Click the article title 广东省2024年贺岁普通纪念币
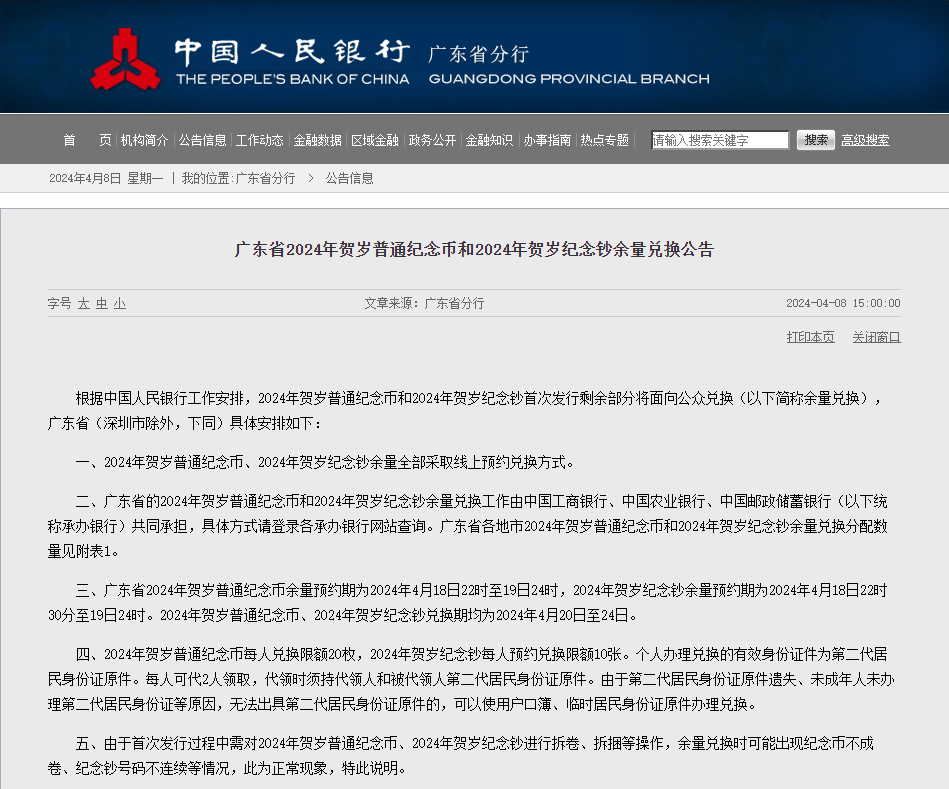The height and width of the screenshot is (789, 949). [474, 249]
